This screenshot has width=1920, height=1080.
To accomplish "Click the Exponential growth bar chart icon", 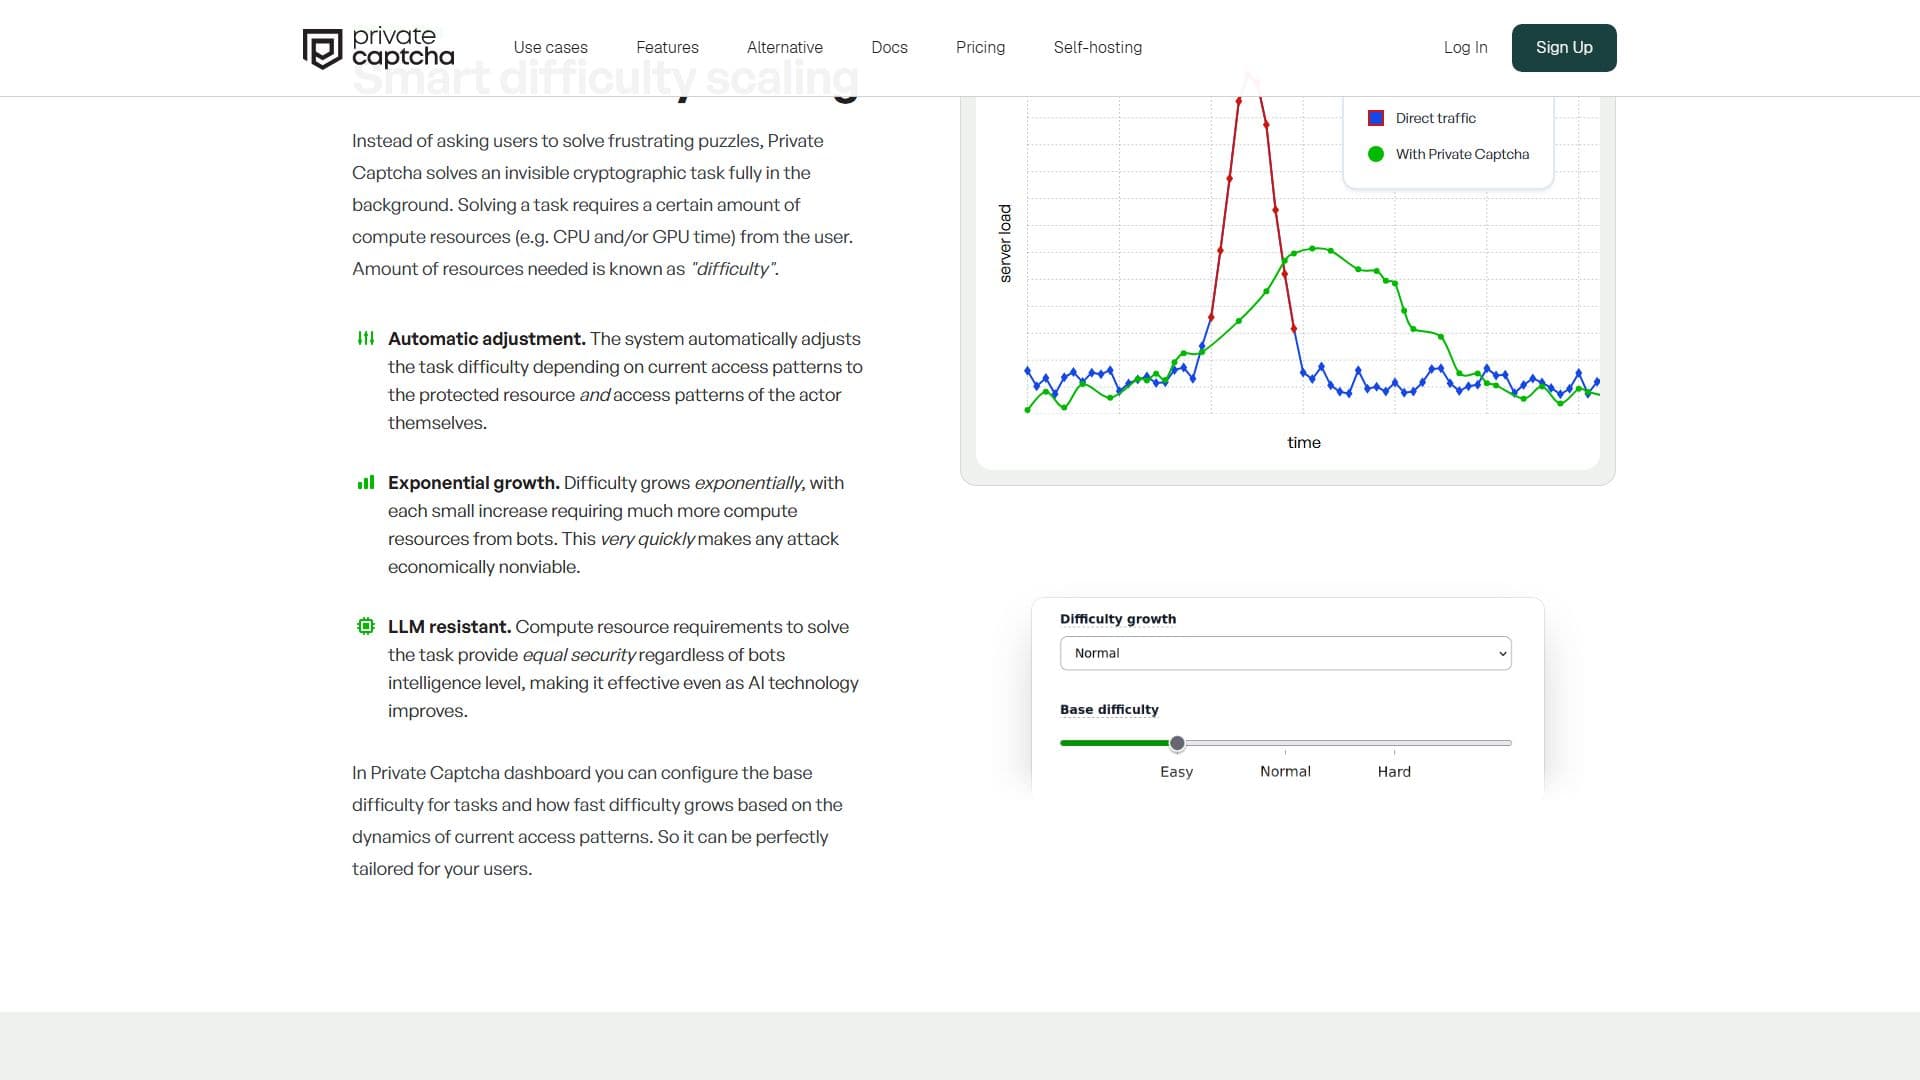I will 366,482.
